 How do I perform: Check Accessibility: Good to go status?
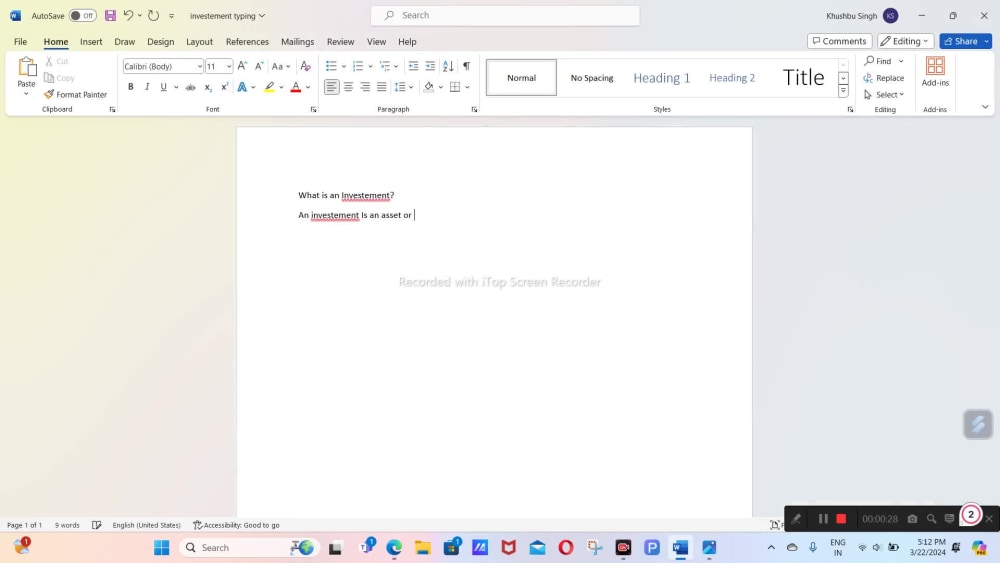tap(237, 525)
